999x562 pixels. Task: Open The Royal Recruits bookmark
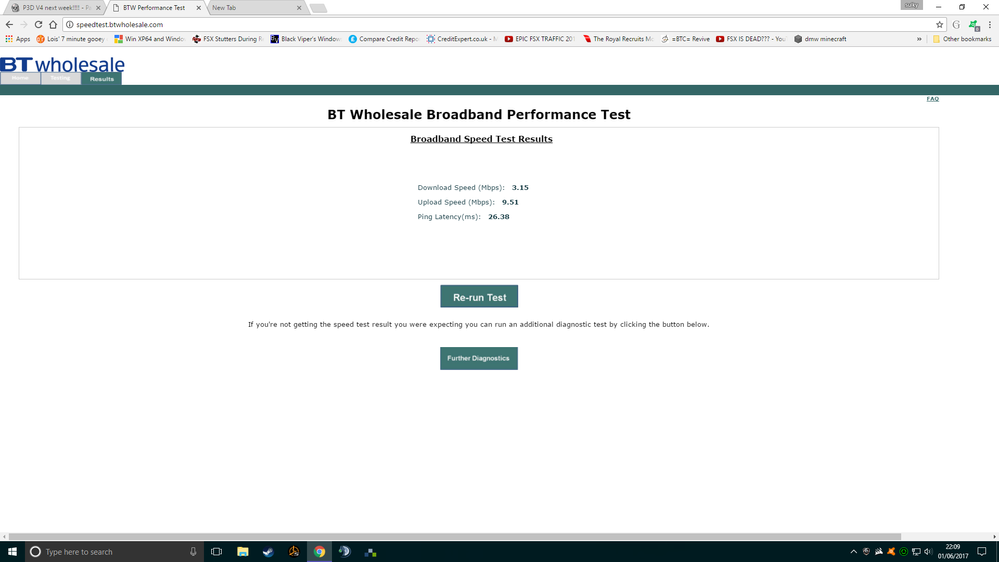click(x=617, y=39)
